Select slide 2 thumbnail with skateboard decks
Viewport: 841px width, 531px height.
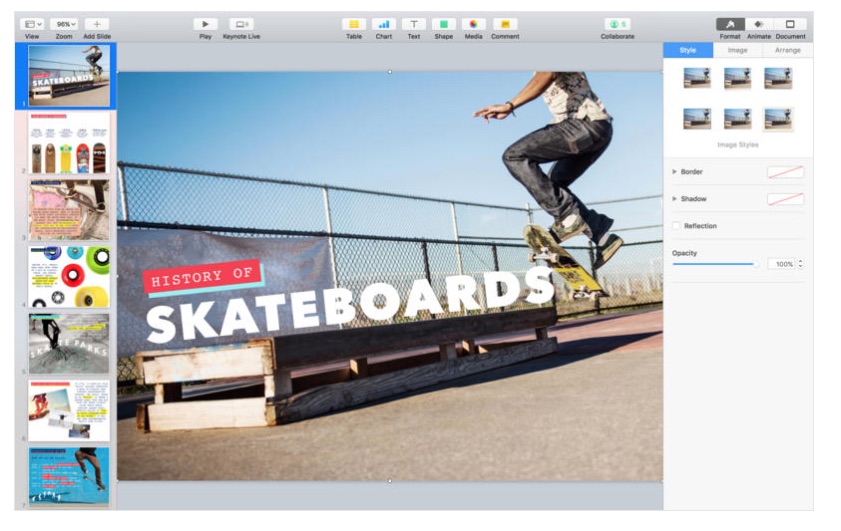69,143
